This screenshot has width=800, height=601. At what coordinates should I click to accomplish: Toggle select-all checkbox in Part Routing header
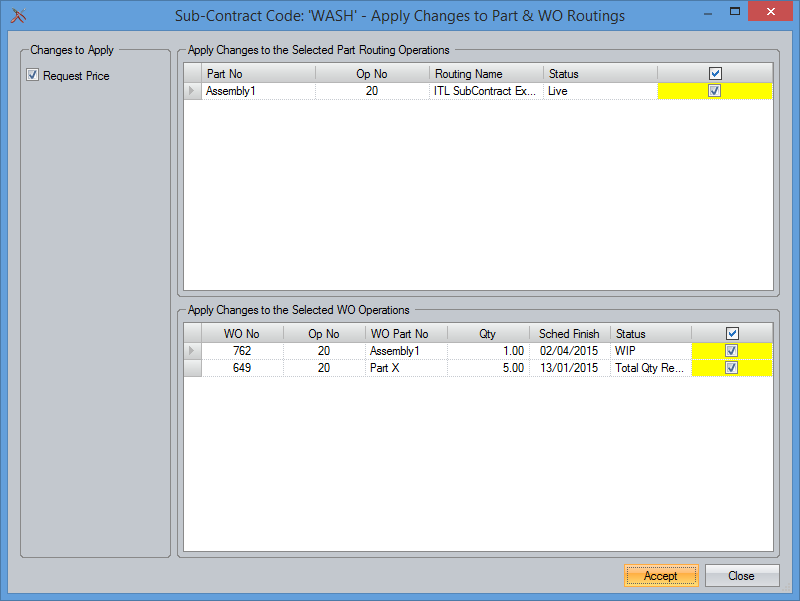[715, 74]
